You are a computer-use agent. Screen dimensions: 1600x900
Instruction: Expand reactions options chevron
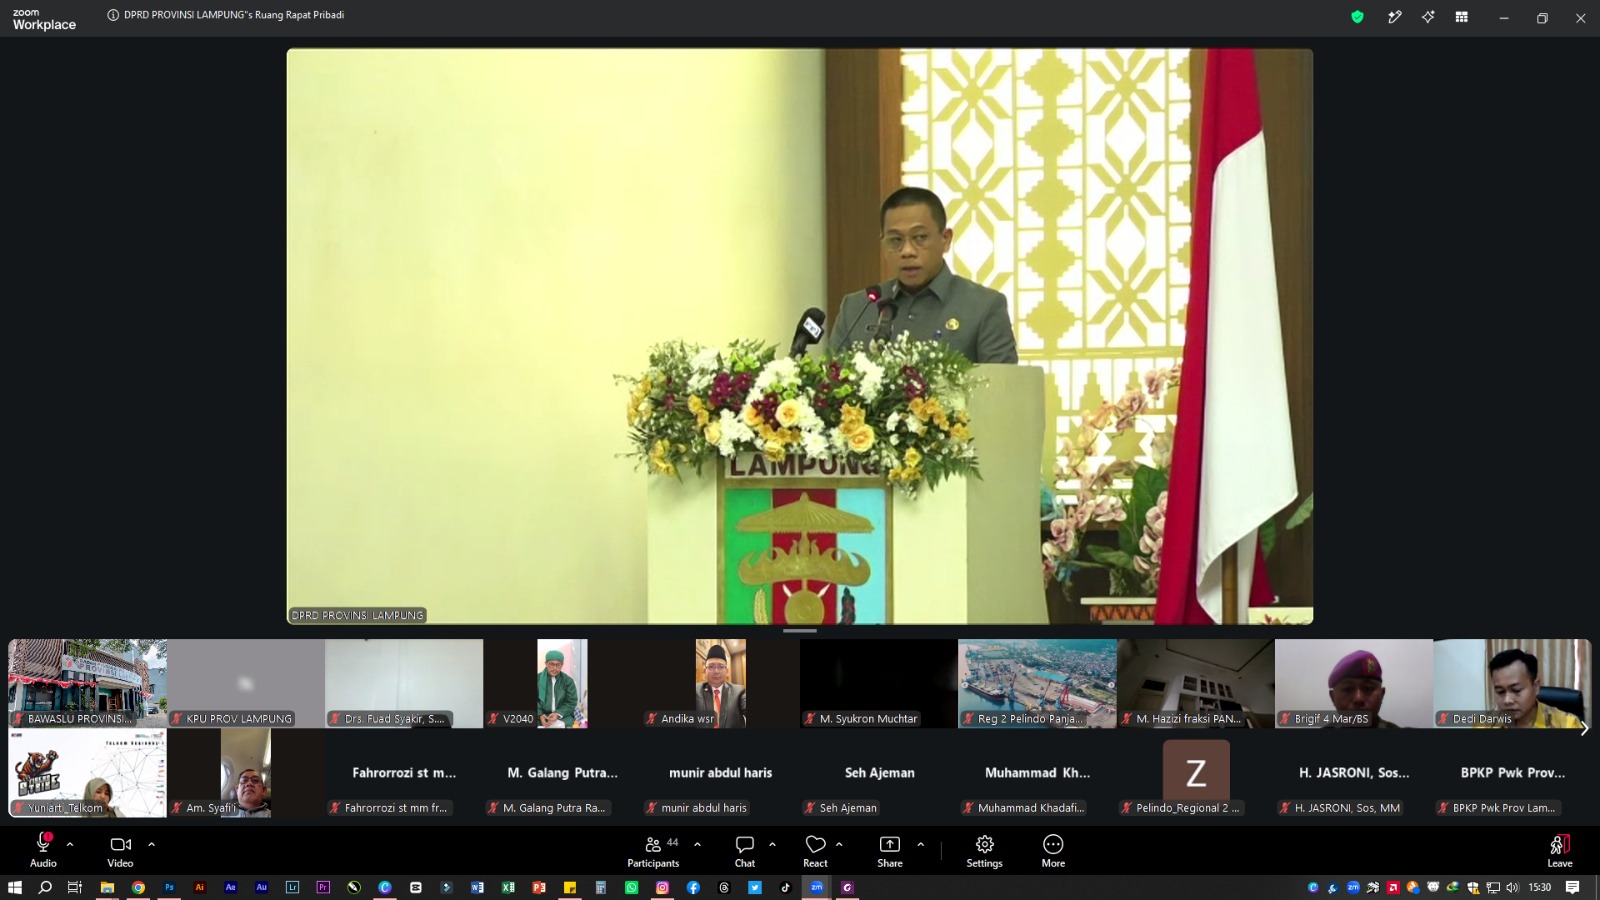point(839,844)
